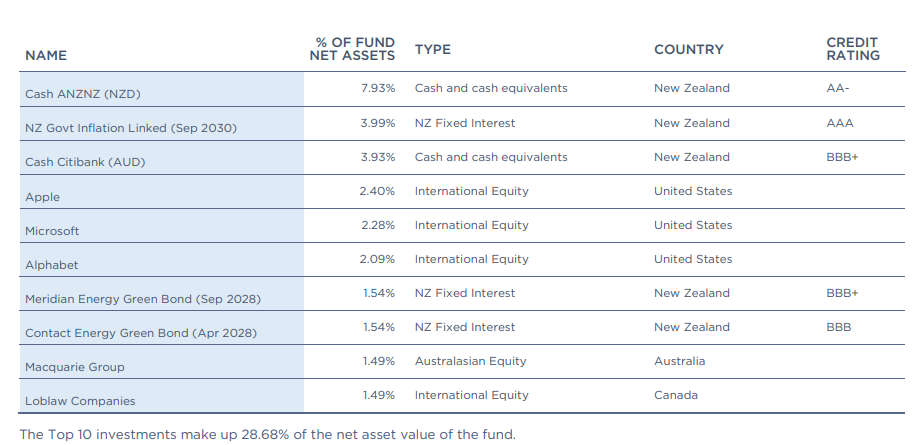Click the COUNTRY column header
Image resolution: width=914 pixels, height=445 pixels.
pos(688,49)
